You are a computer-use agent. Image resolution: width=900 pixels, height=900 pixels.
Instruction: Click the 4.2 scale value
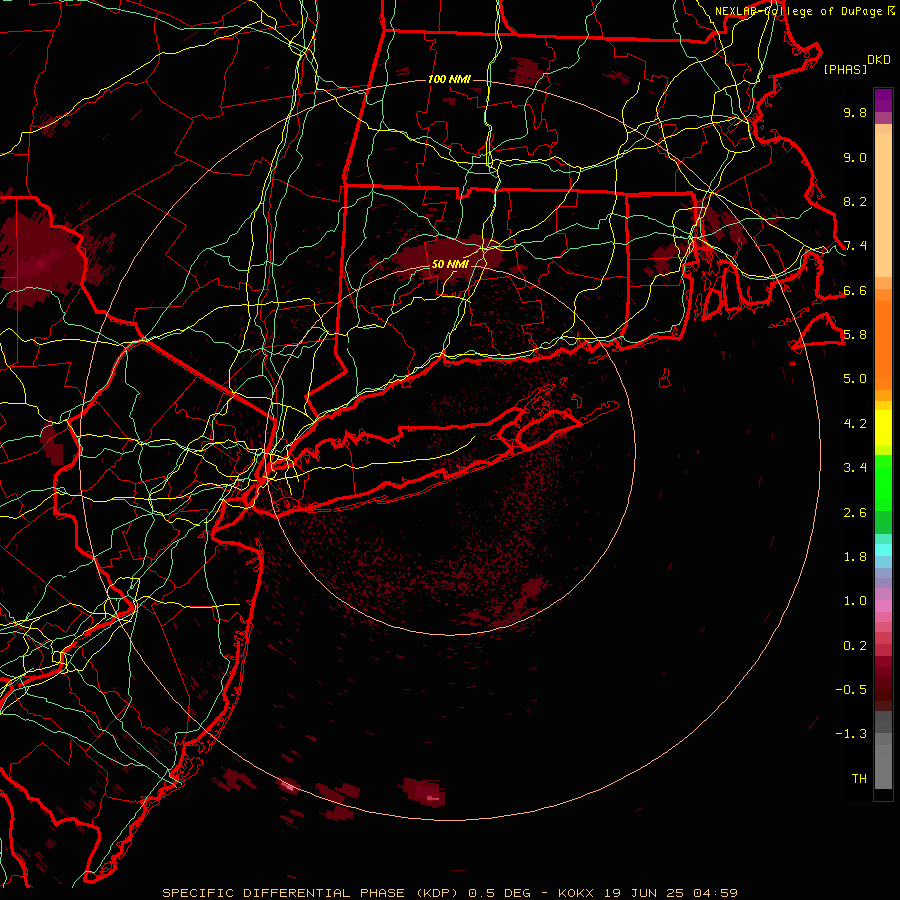click(x=855, y=424)
